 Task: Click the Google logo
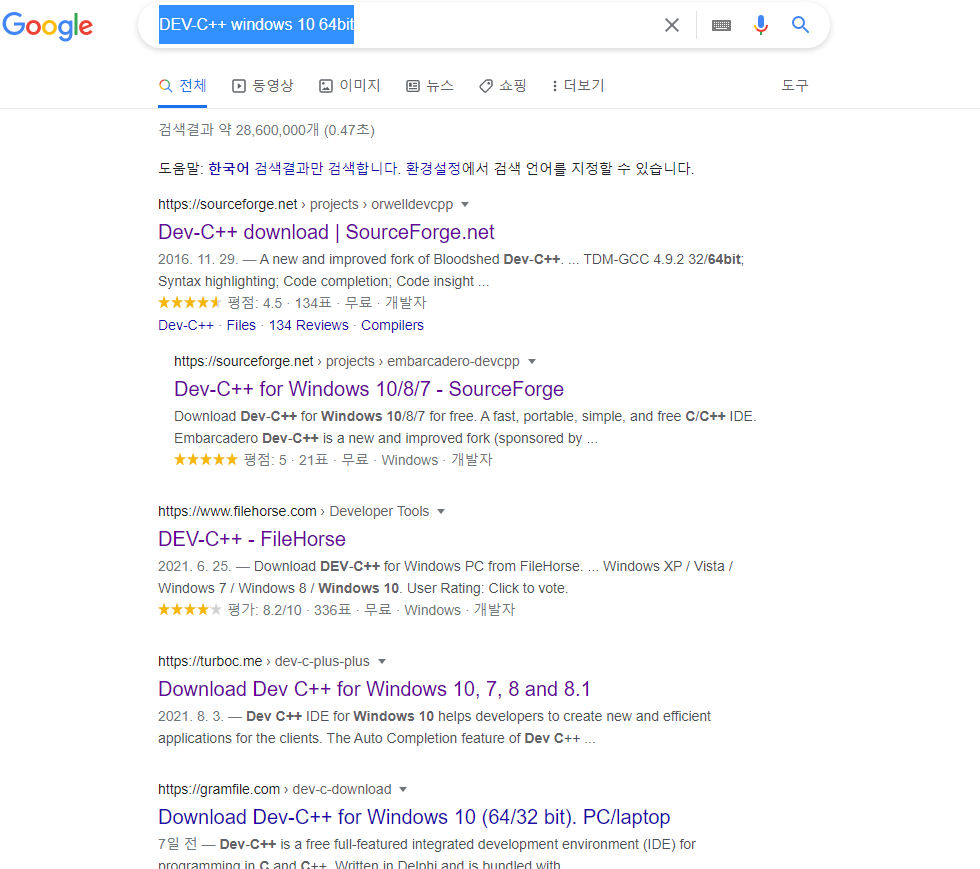click(x=48, y=26)
